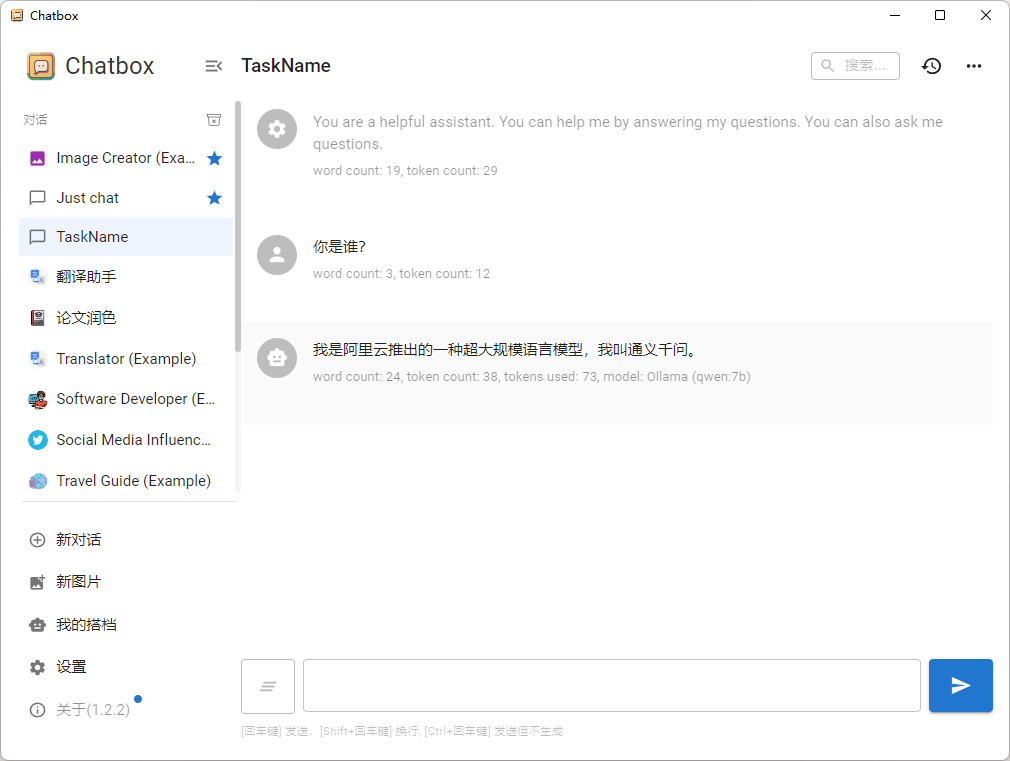Click the archive icon next to 对话

[213, 120]
